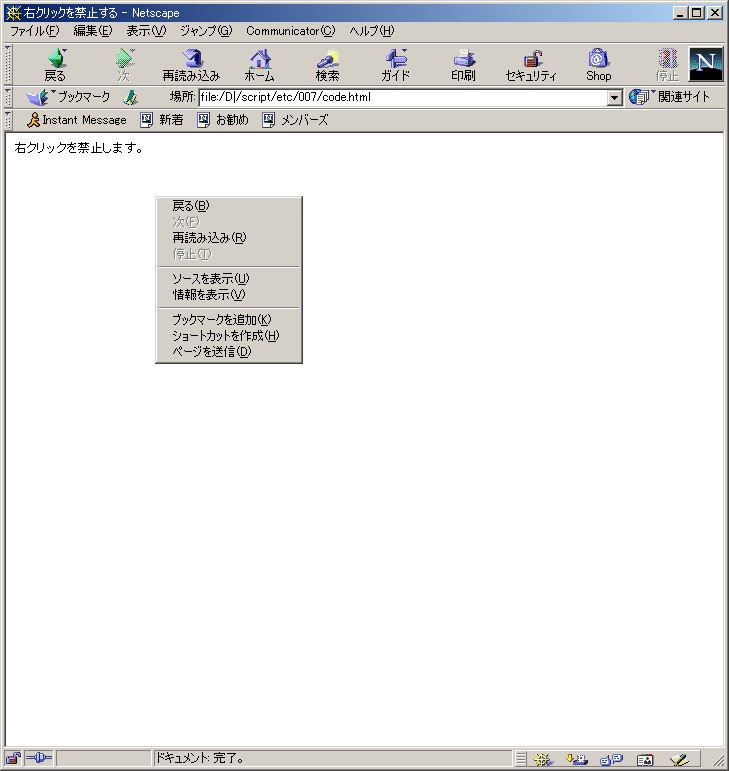The height and width of the screenshot is (771, 729).
Task: Click status text ドキュメント: 完了。
Action: (x=200, y=759)
